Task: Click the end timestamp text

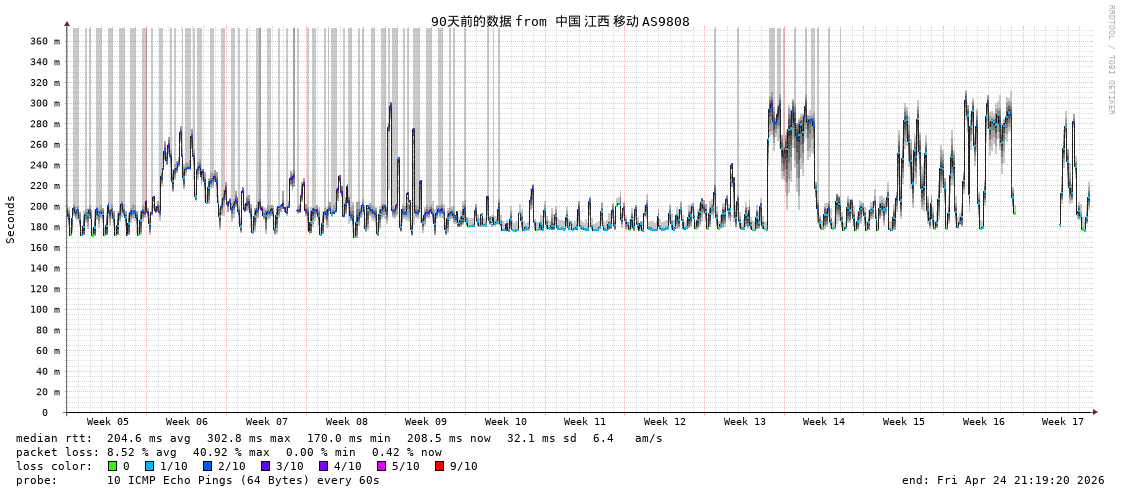Action: pos(1003,480)
